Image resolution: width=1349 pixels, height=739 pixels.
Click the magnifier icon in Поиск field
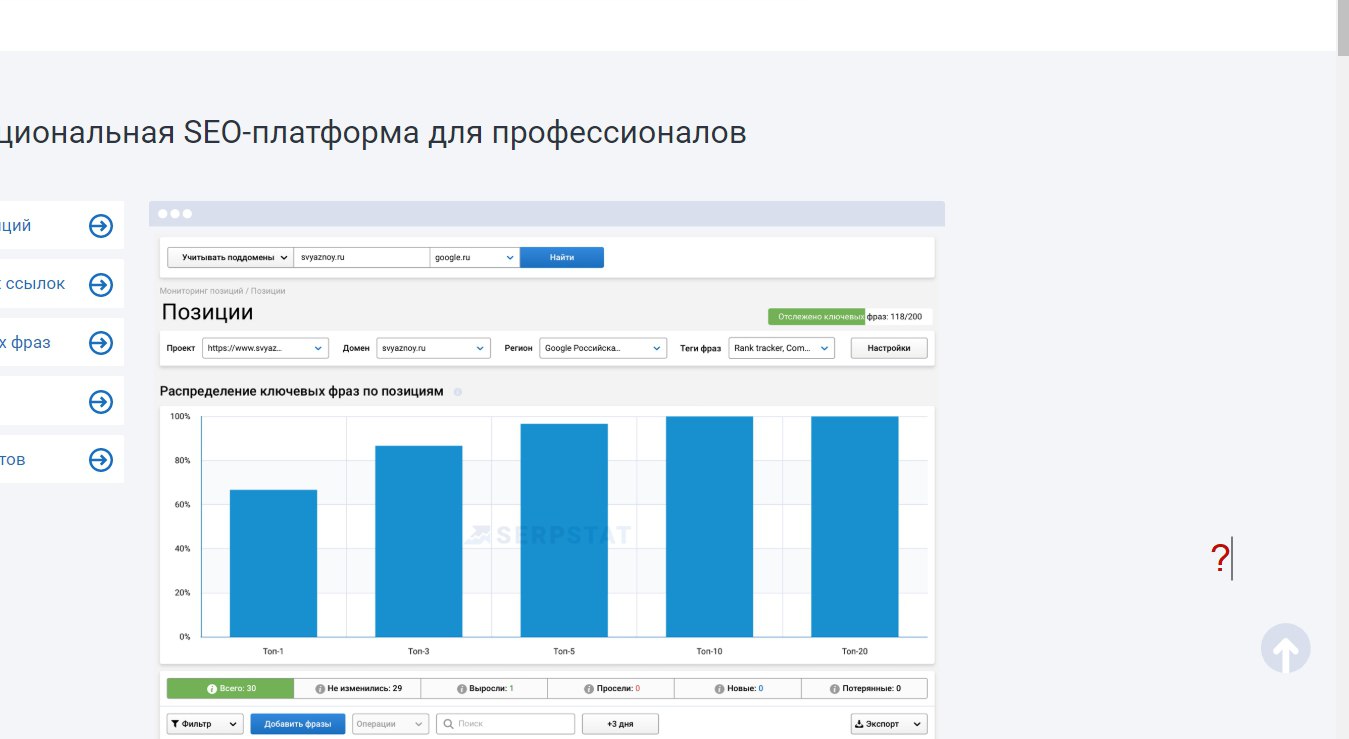tap(449, 724)
